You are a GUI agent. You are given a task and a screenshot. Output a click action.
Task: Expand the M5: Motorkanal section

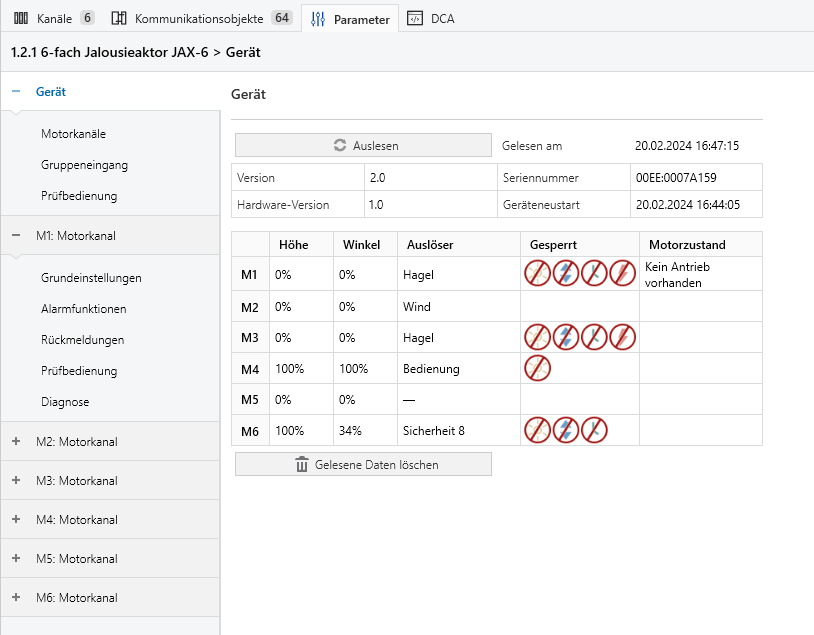(x=16, y=558)
